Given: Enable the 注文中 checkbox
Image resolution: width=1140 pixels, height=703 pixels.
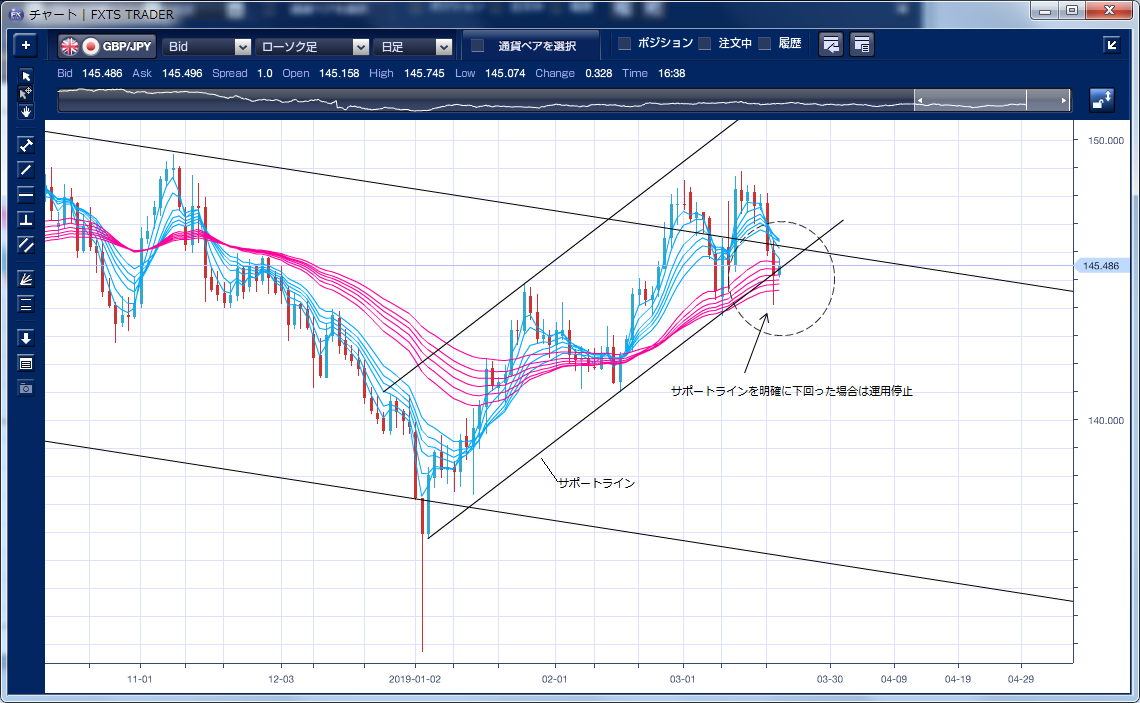Looking at the screenshot, I should pyautogui.click(x=705, y=44).
